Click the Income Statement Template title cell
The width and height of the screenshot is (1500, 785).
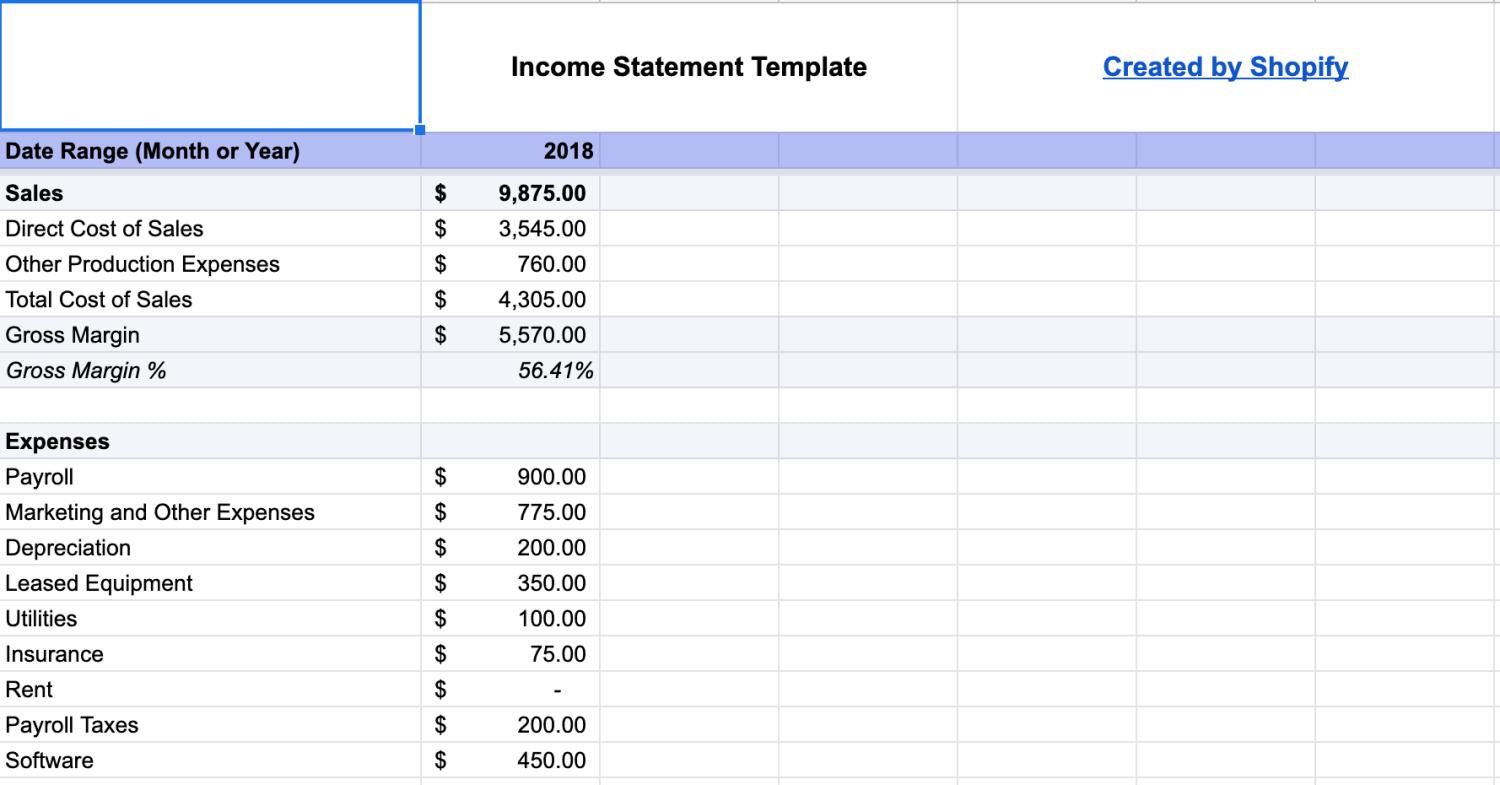tap(690, 67)
